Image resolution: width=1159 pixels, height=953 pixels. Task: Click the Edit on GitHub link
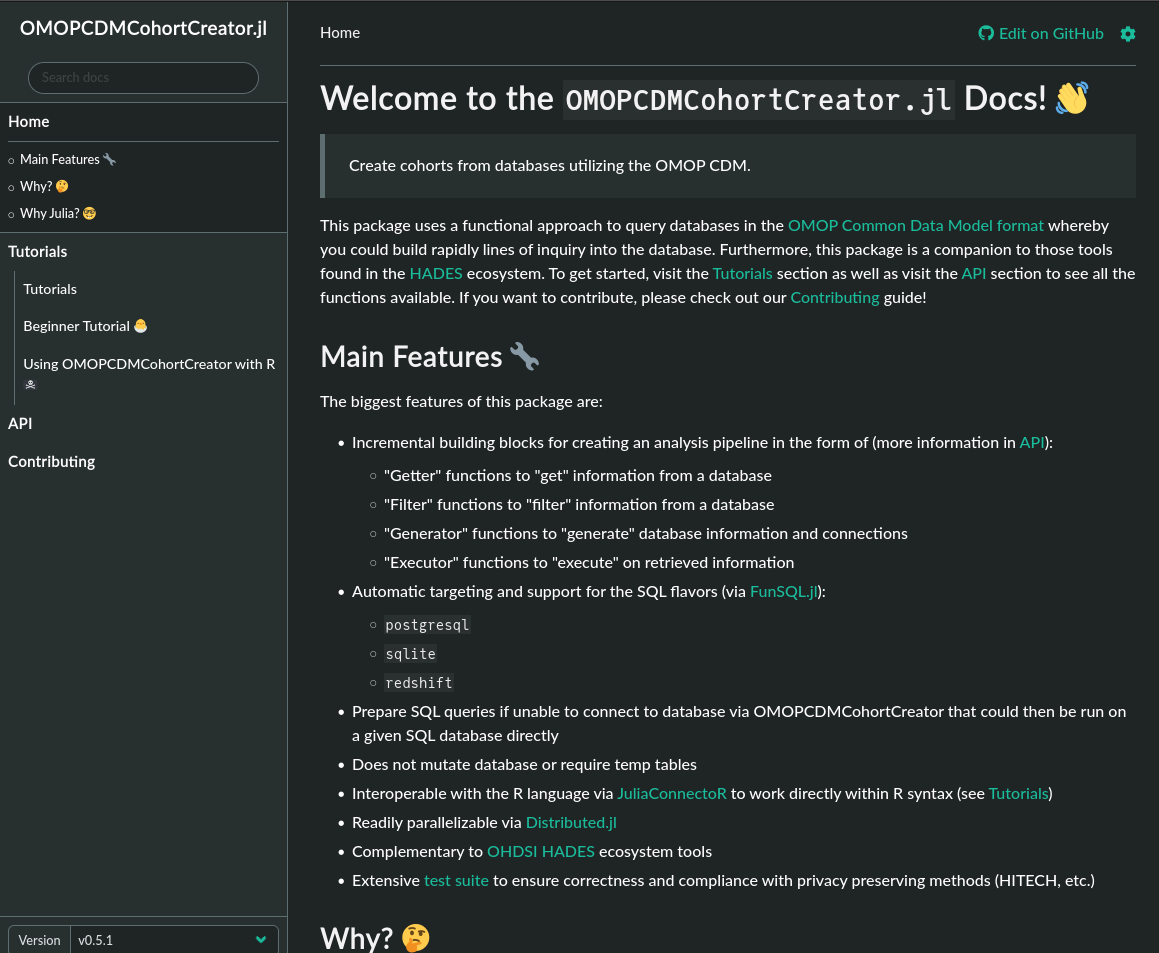click(x=1041, y=34)
